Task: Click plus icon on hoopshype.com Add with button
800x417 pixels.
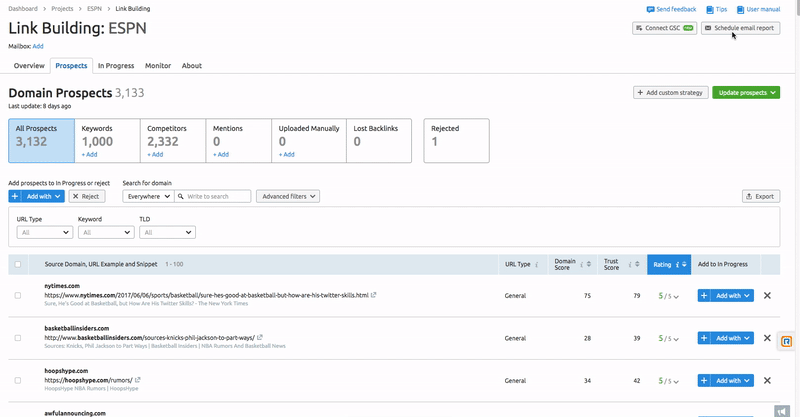Action: tap(704, 380)
